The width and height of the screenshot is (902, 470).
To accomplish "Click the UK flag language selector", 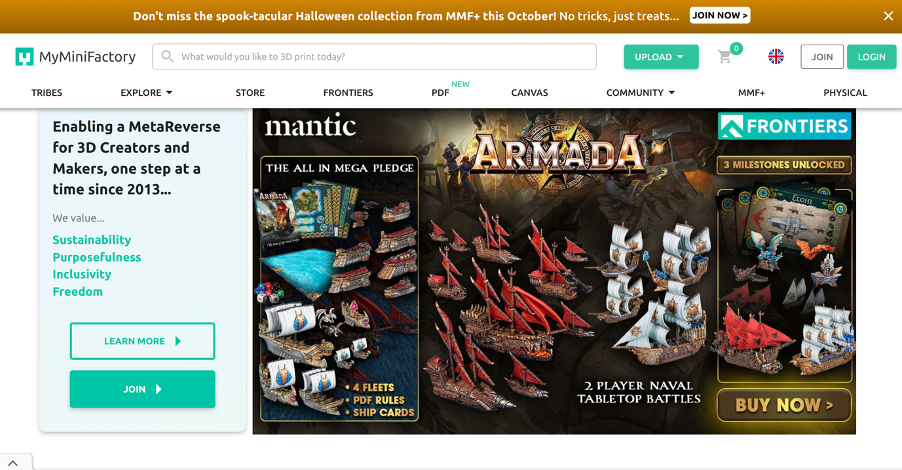I will click(x=776, y=56).
